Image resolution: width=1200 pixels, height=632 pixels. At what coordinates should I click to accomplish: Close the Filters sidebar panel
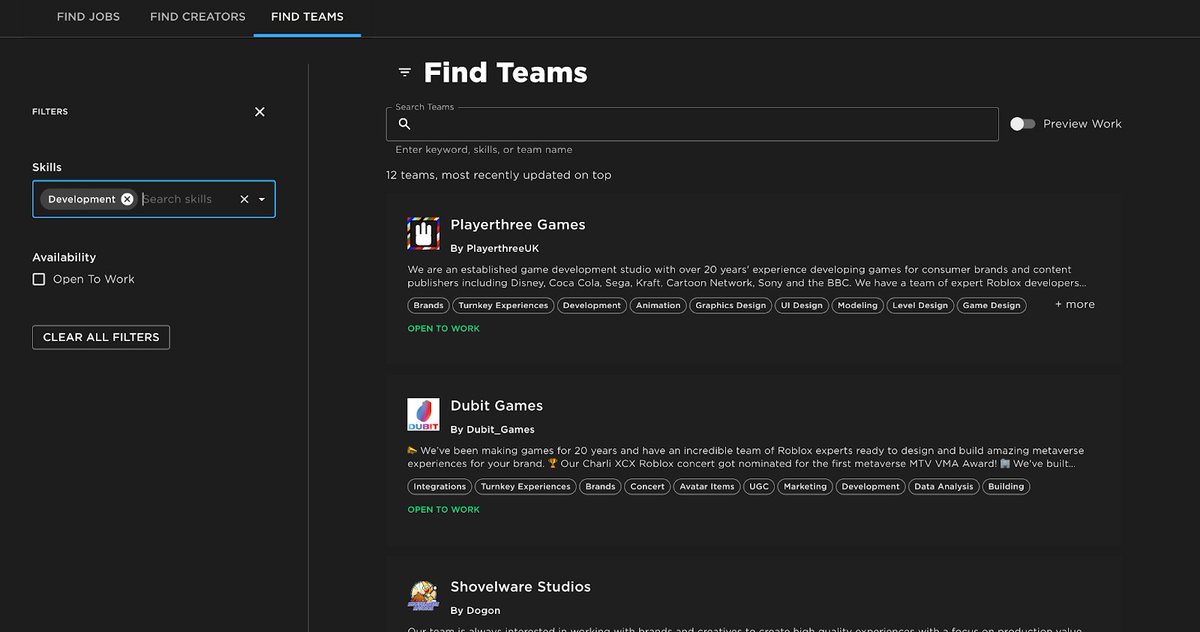(259, 111)
